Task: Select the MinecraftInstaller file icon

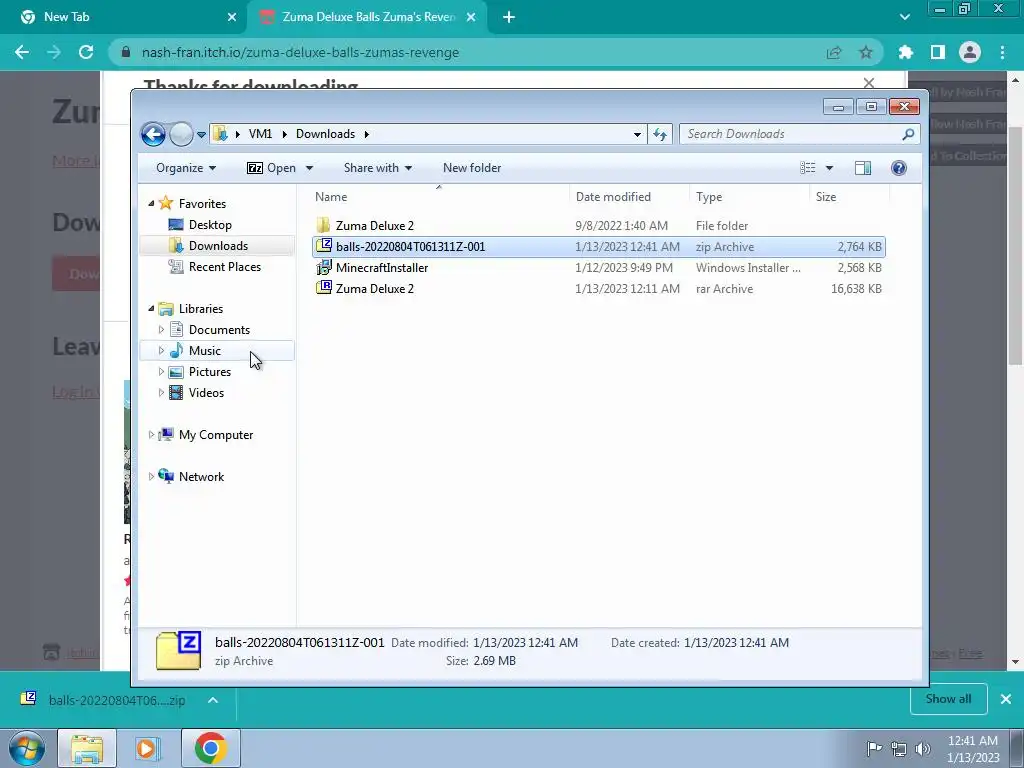Action: [324, 268]
